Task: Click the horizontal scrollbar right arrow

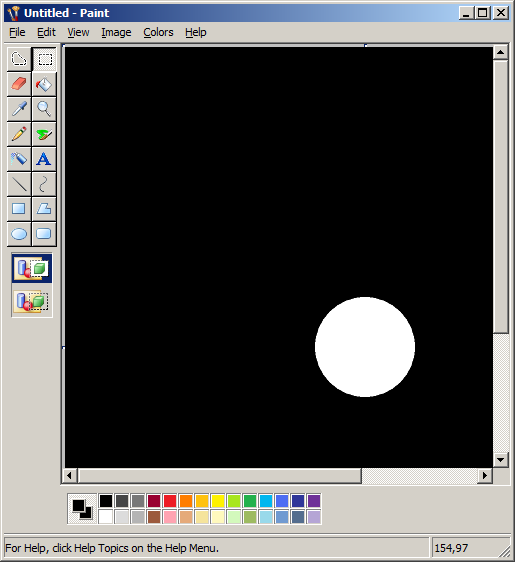Action: 485,476
